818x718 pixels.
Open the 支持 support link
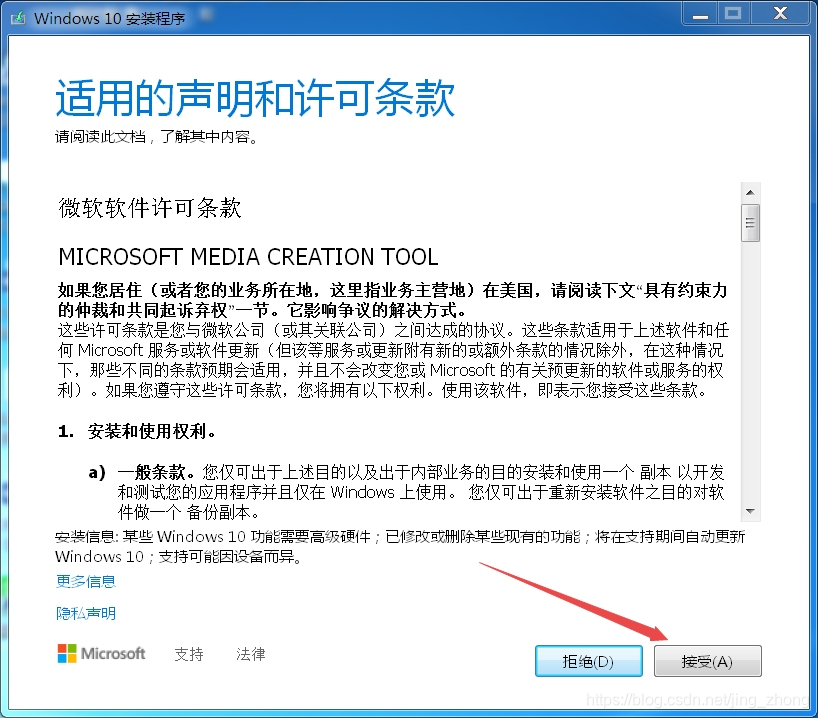(x=188, y=654)
